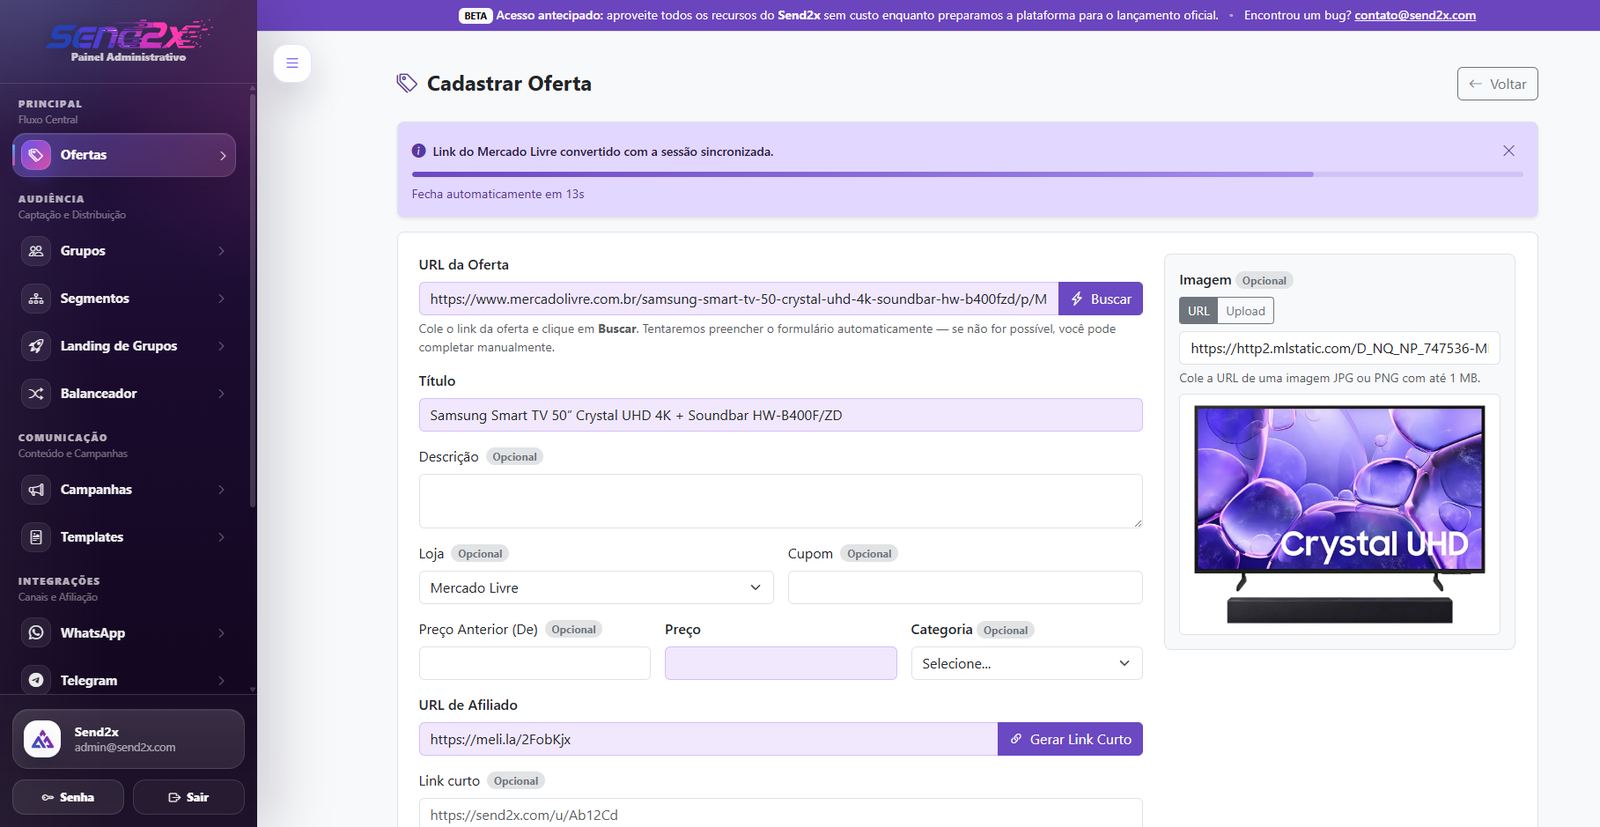Click the Campanhas megaphone icon

(x=36, y=489)
